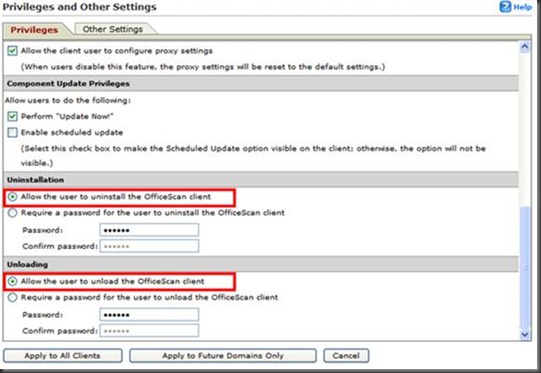Click the Unloading Password field
Viewport: 541px width, 373px height.
pyautogui.click(x=149, y=314)
